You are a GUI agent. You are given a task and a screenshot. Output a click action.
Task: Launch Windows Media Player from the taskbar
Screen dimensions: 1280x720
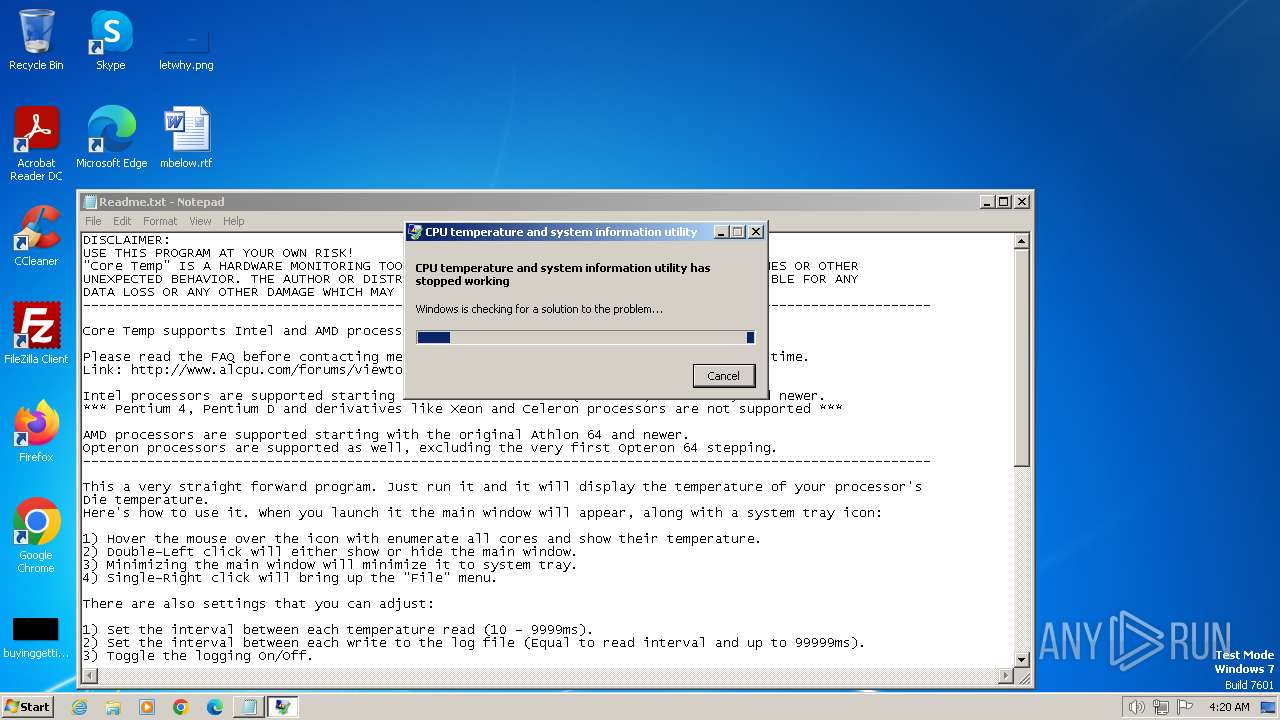(147, 707)
